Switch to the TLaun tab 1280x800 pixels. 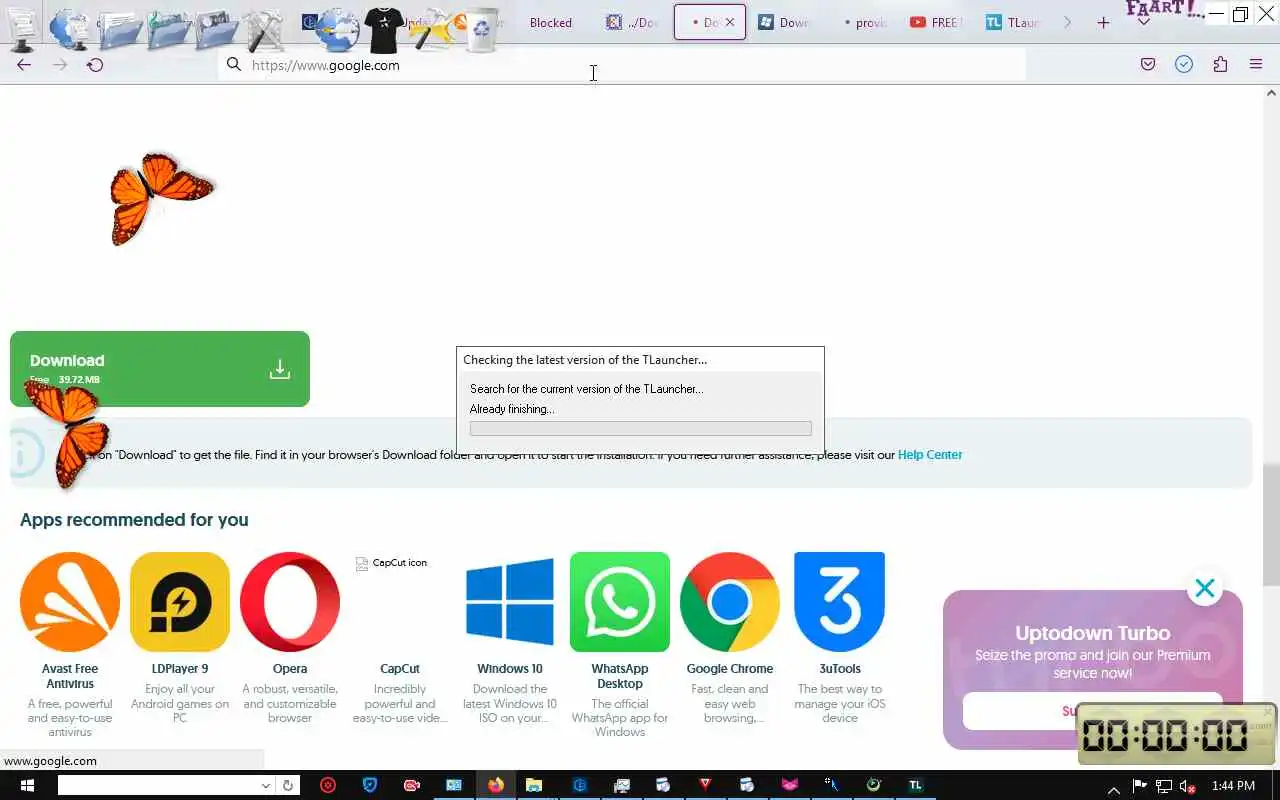pyautogui.click(x=1012, y=23)
